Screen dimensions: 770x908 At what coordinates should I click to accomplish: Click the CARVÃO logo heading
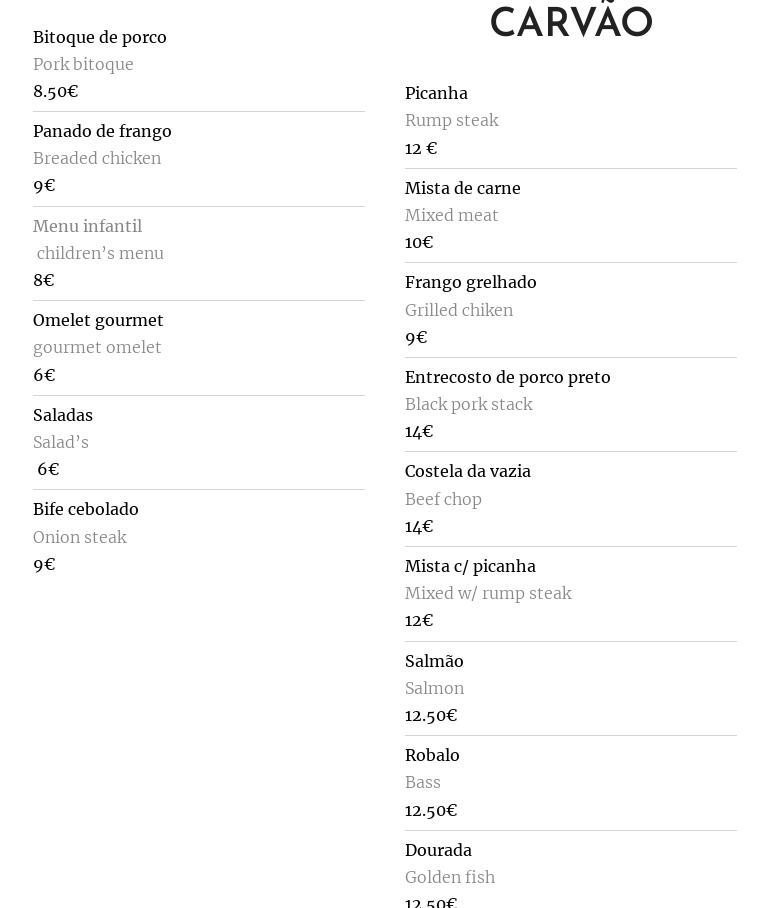(x=571, y=21)
